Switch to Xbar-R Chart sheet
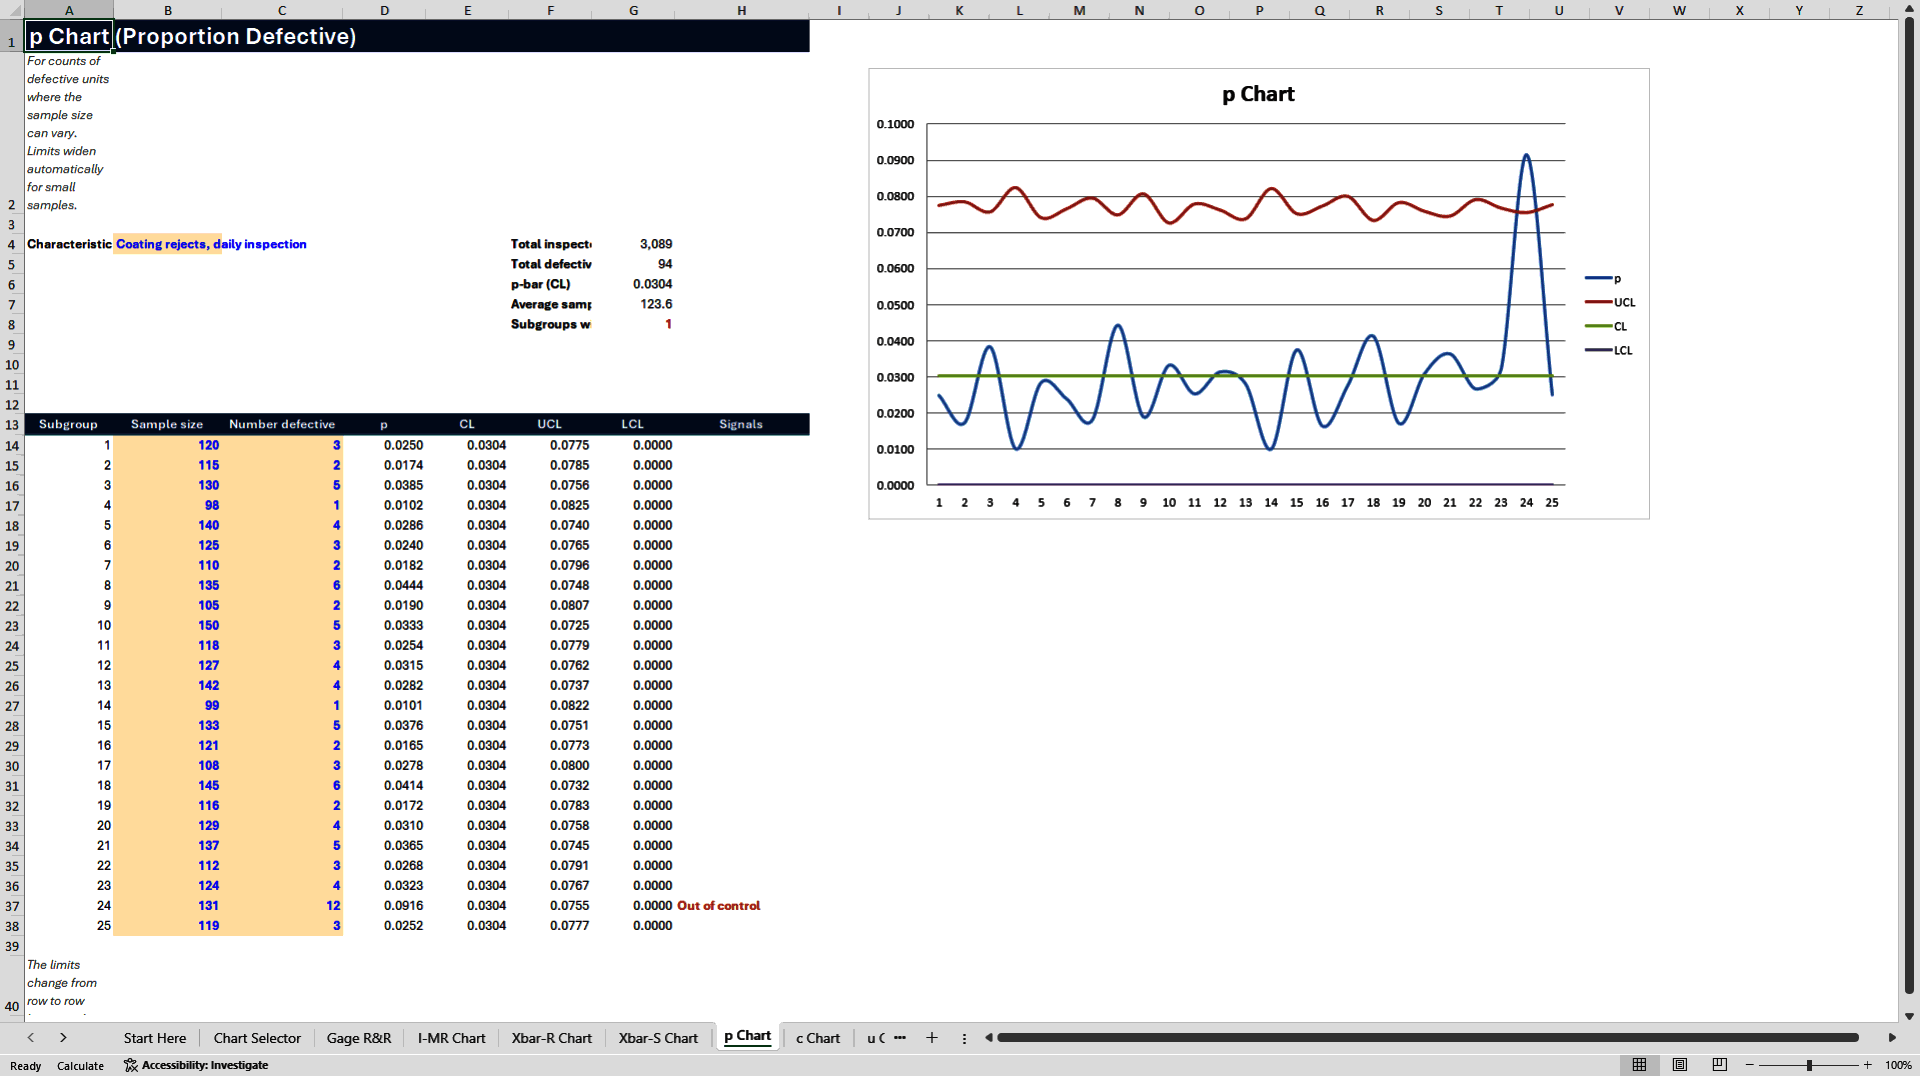 tap(552, 1038)
